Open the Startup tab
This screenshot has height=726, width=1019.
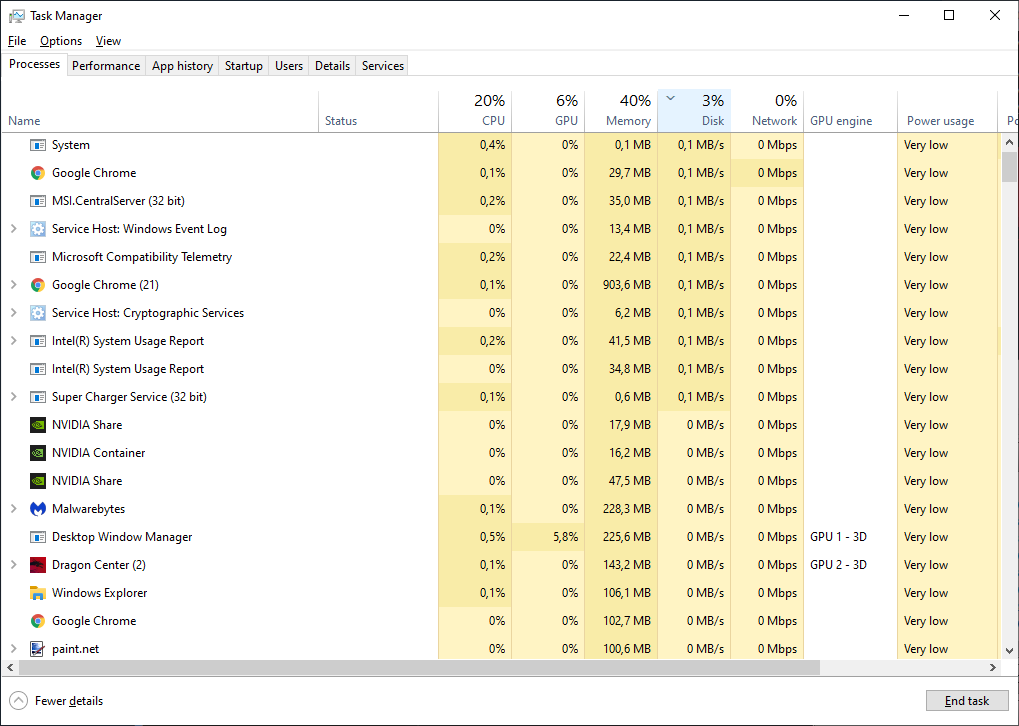coord(244,66)
